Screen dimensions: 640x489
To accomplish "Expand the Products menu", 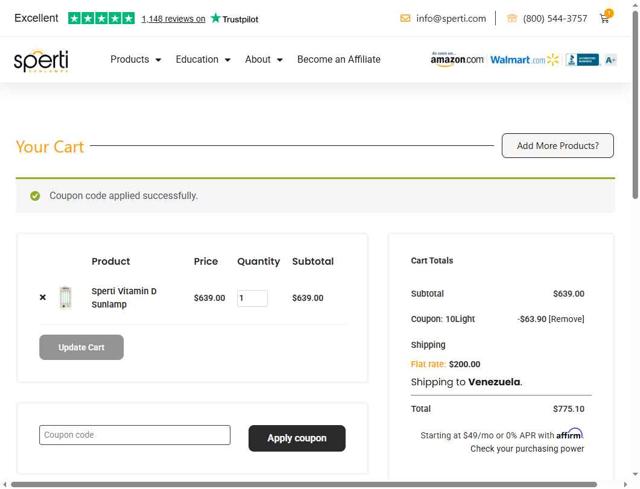I will [136, 60].
